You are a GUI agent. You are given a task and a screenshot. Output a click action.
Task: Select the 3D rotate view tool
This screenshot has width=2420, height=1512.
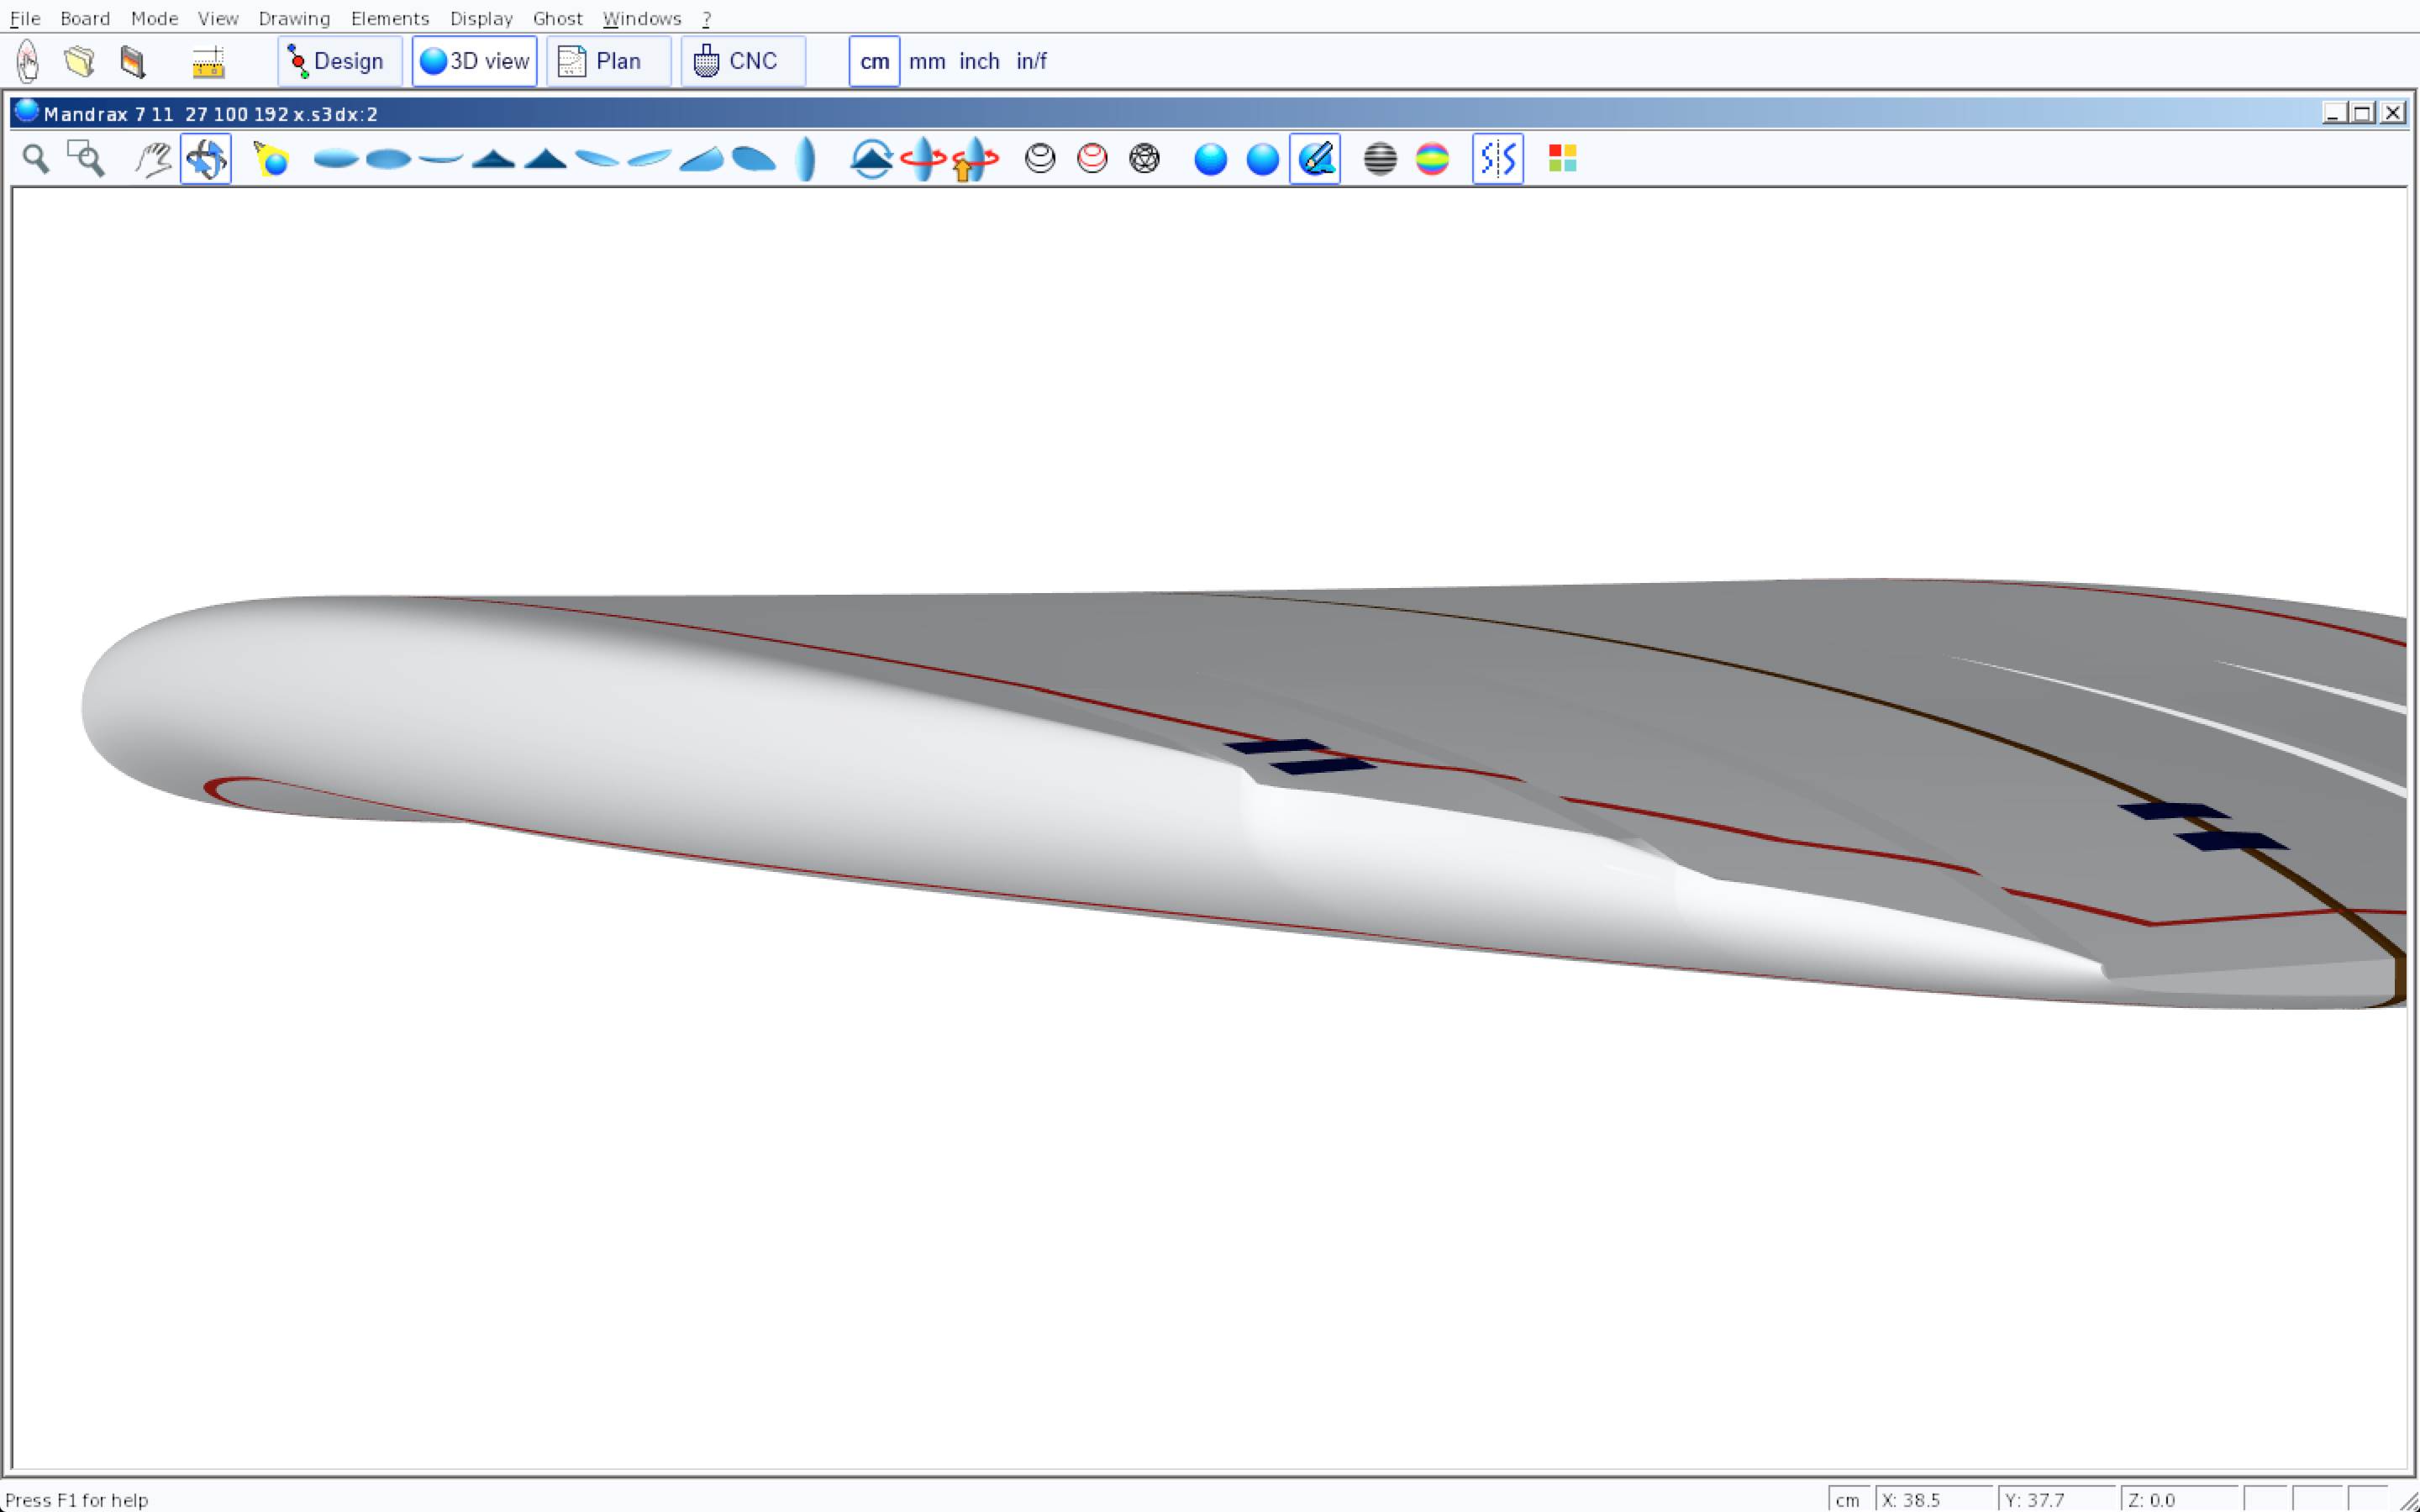[206, 158]
